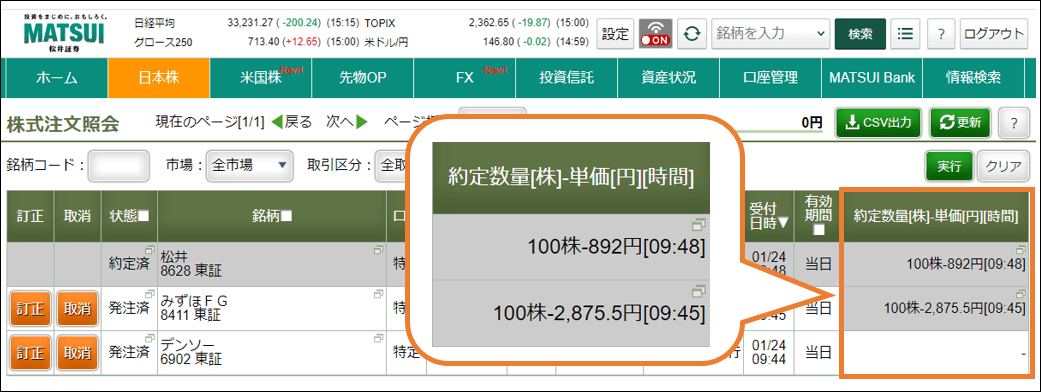Click the circular refresh icon beside ON

tap(692, 34)
